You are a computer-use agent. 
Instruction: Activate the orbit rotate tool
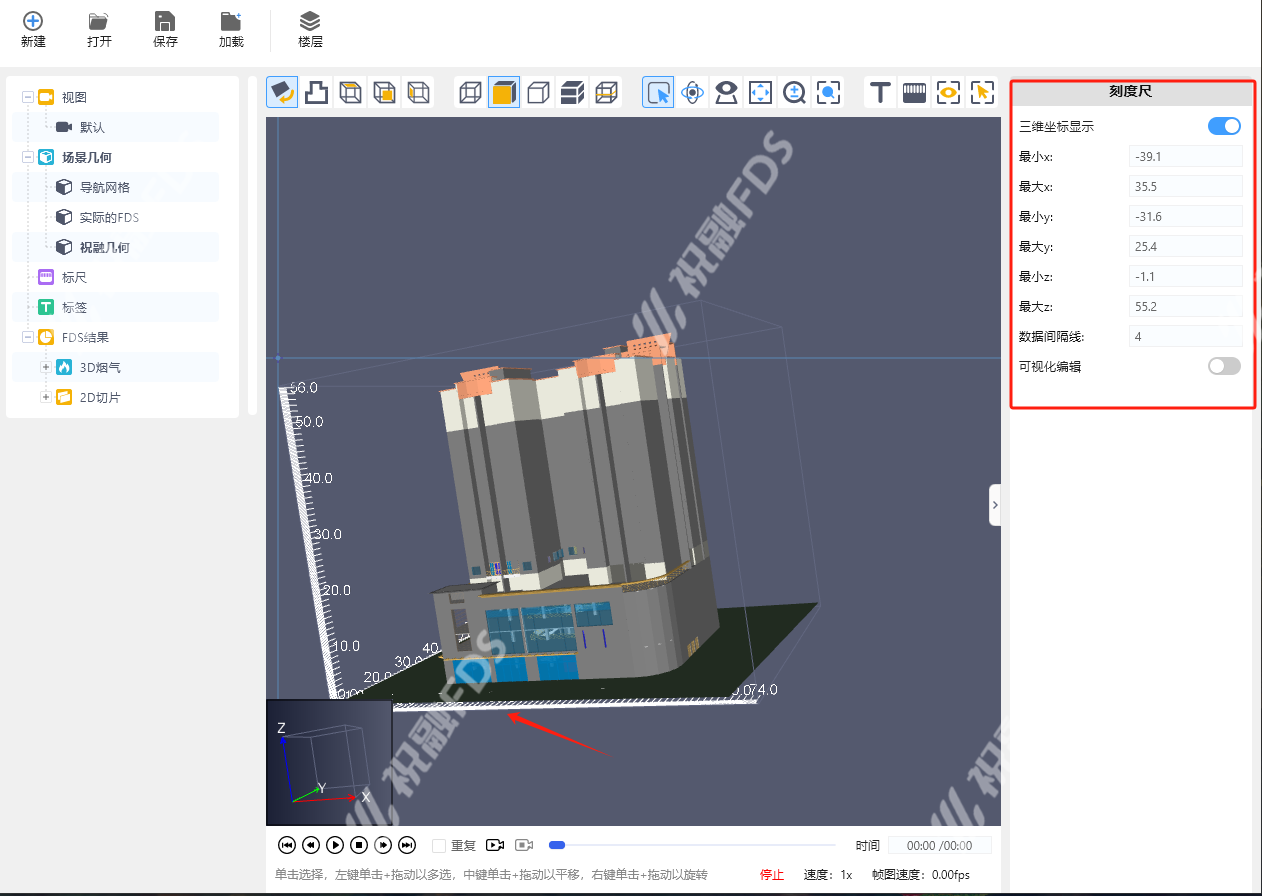[692, 93]
